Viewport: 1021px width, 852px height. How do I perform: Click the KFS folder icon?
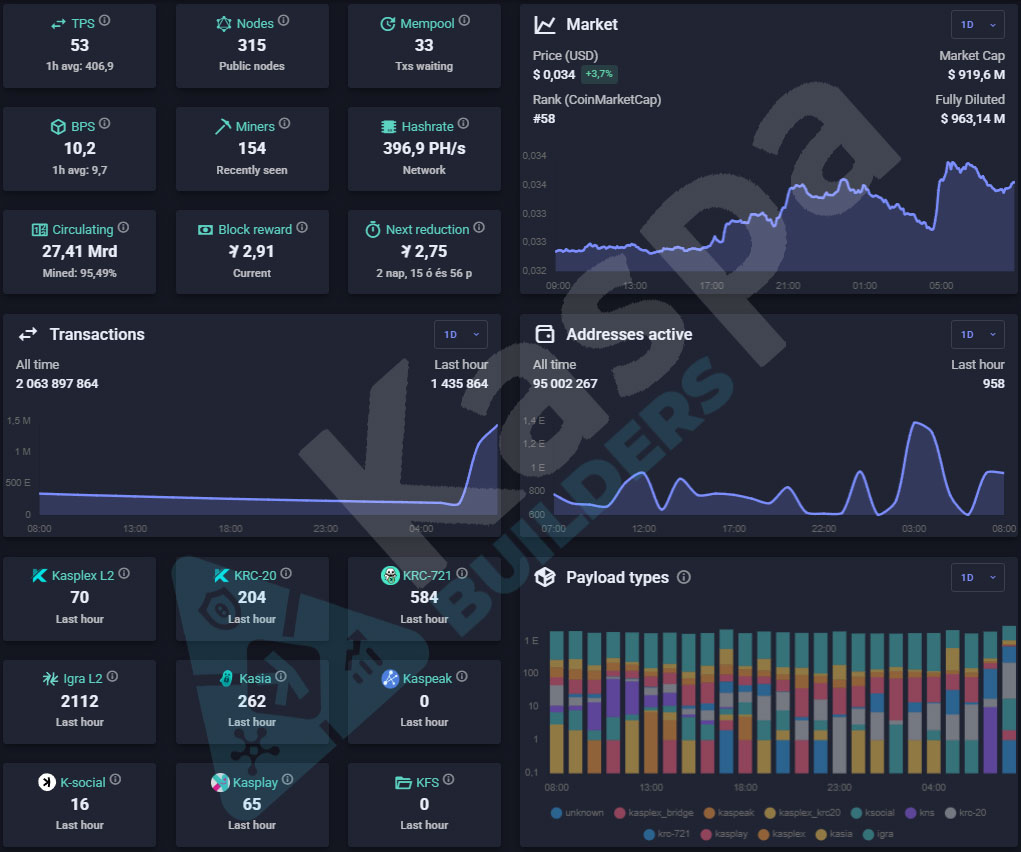point(404,782)
